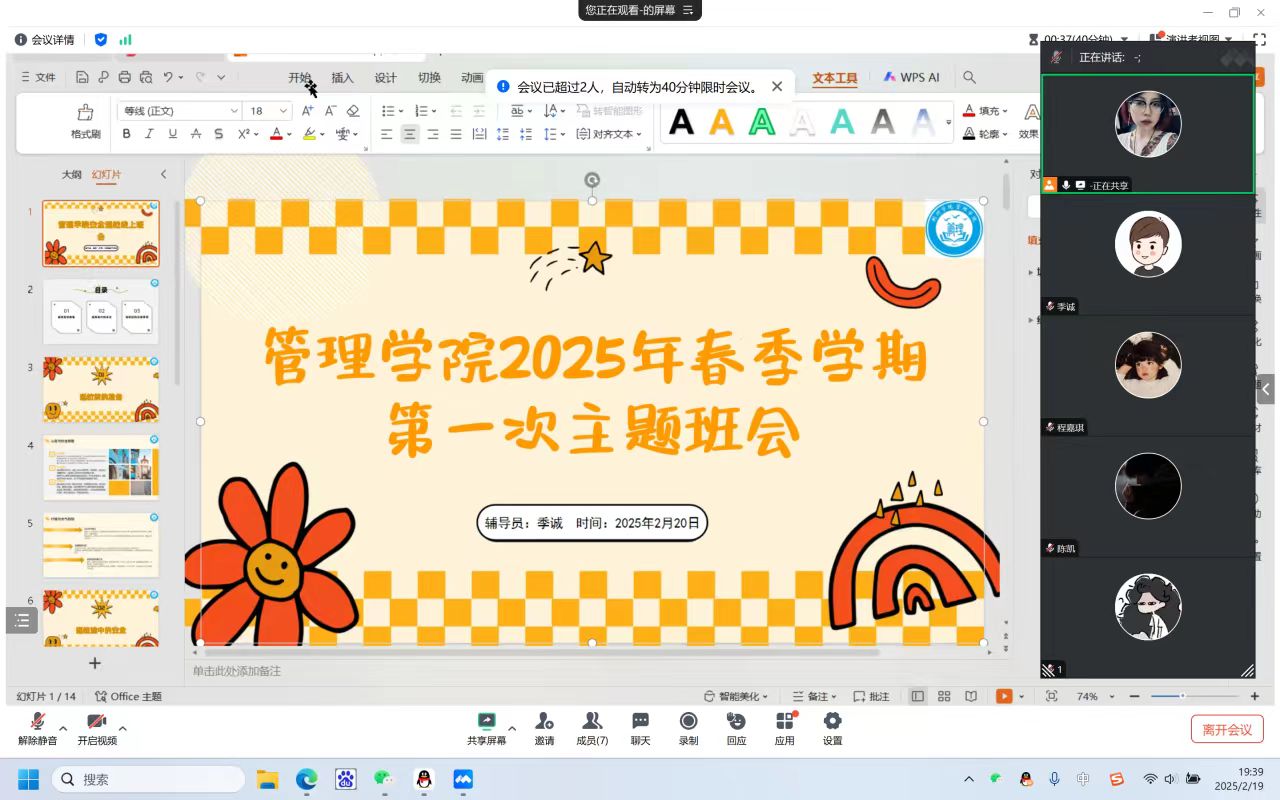The height and width of the screenshot is (800, 1280).
Task: Open meeting 设置 settings gear
Action: tap(832, 721)
